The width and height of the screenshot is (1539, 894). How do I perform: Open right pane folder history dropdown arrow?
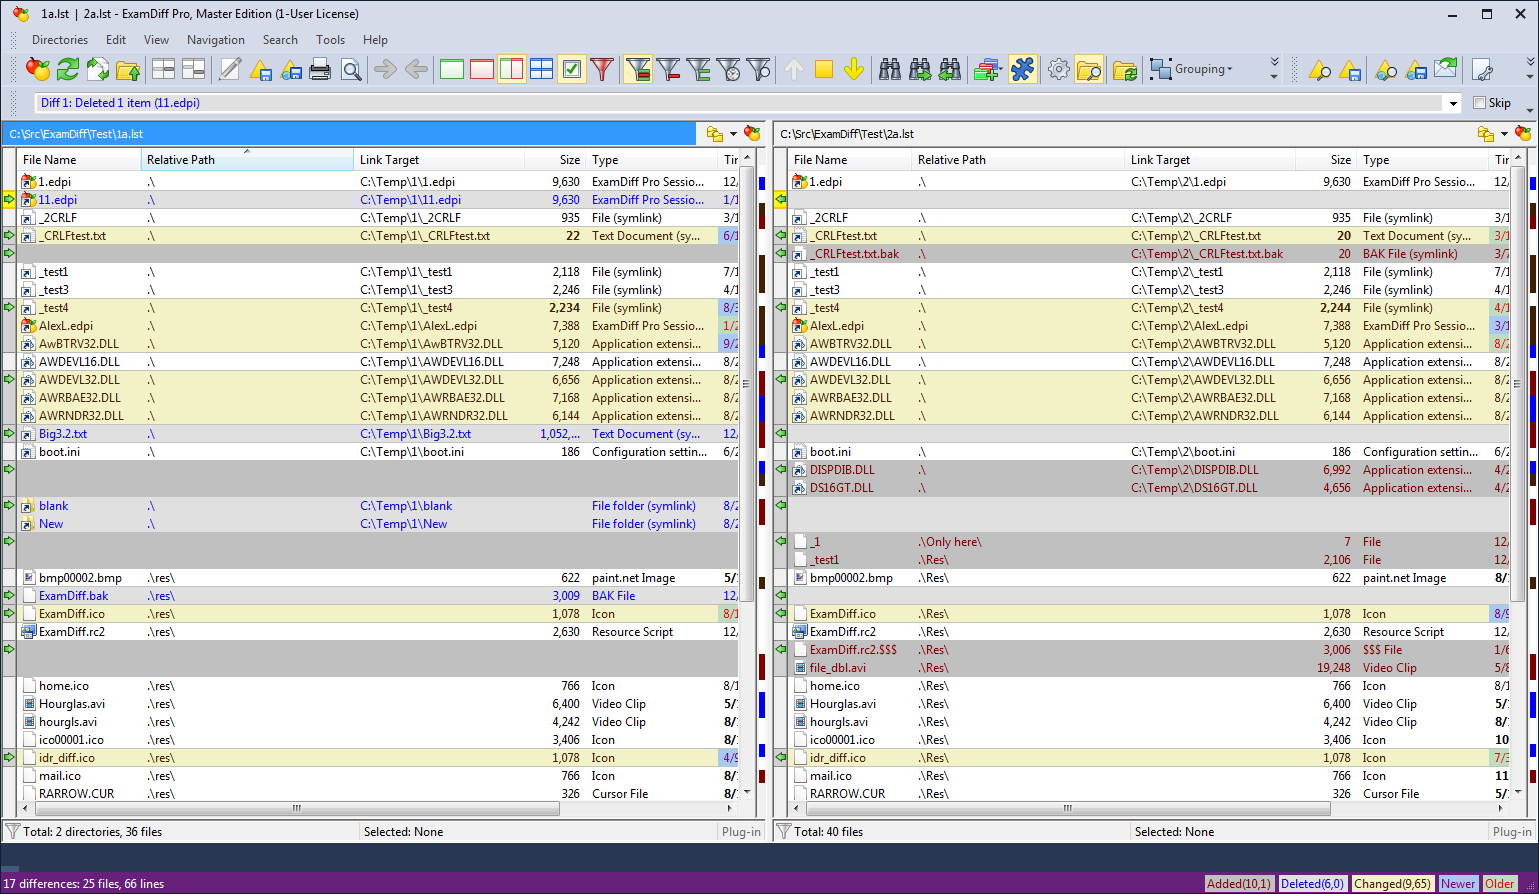point(1504,134)
